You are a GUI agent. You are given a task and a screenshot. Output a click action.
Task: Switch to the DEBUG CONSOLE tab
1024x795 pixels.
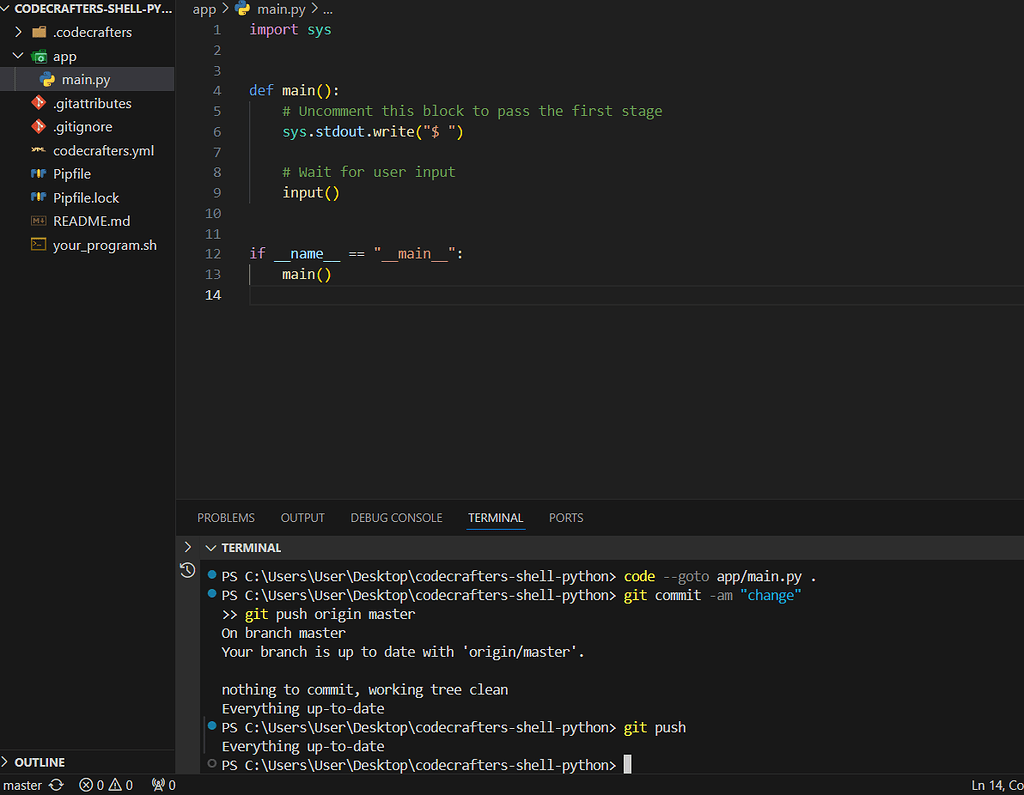[x=396, y=518]
